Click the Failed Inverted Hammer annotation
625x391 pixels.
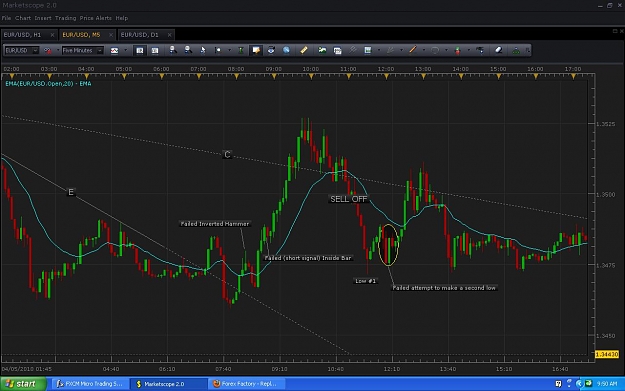215,224
